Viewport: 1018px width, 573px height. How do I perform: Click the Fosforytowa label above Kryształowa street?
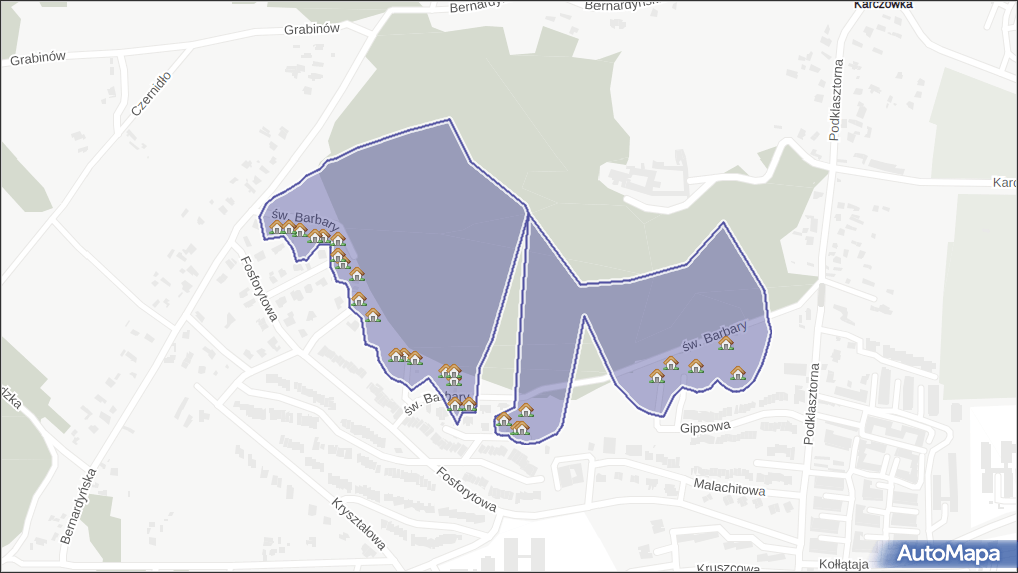tap(466, 489)
